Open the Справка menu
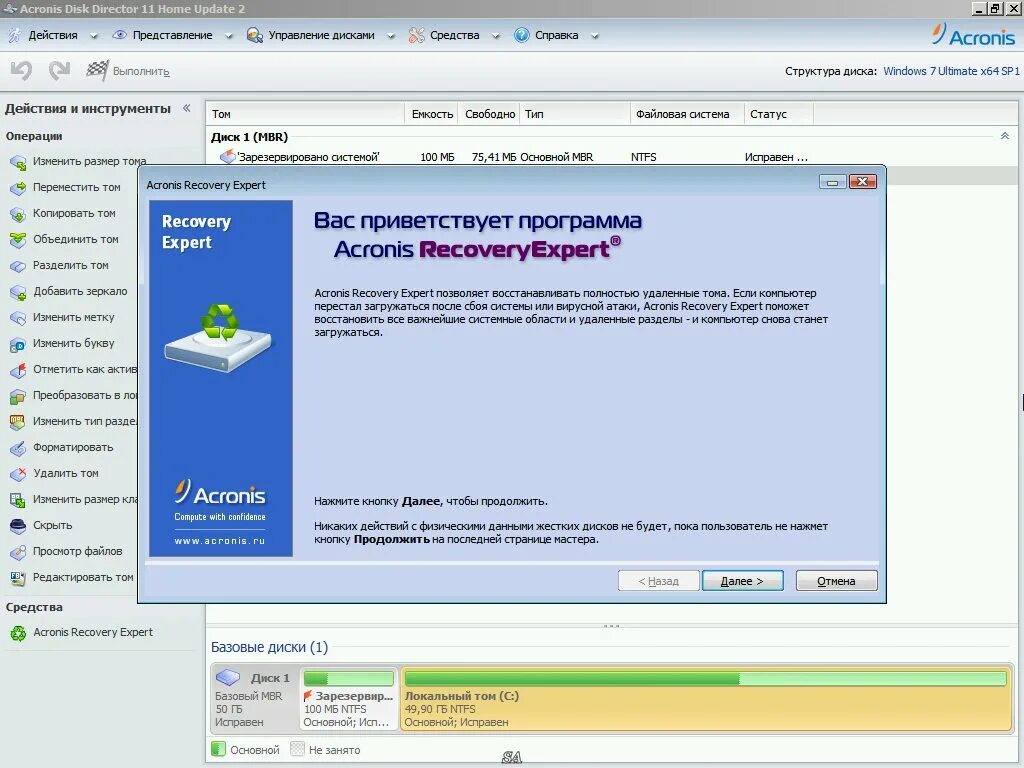This screenshot has width=1024, height=768. tap(556, 35)
